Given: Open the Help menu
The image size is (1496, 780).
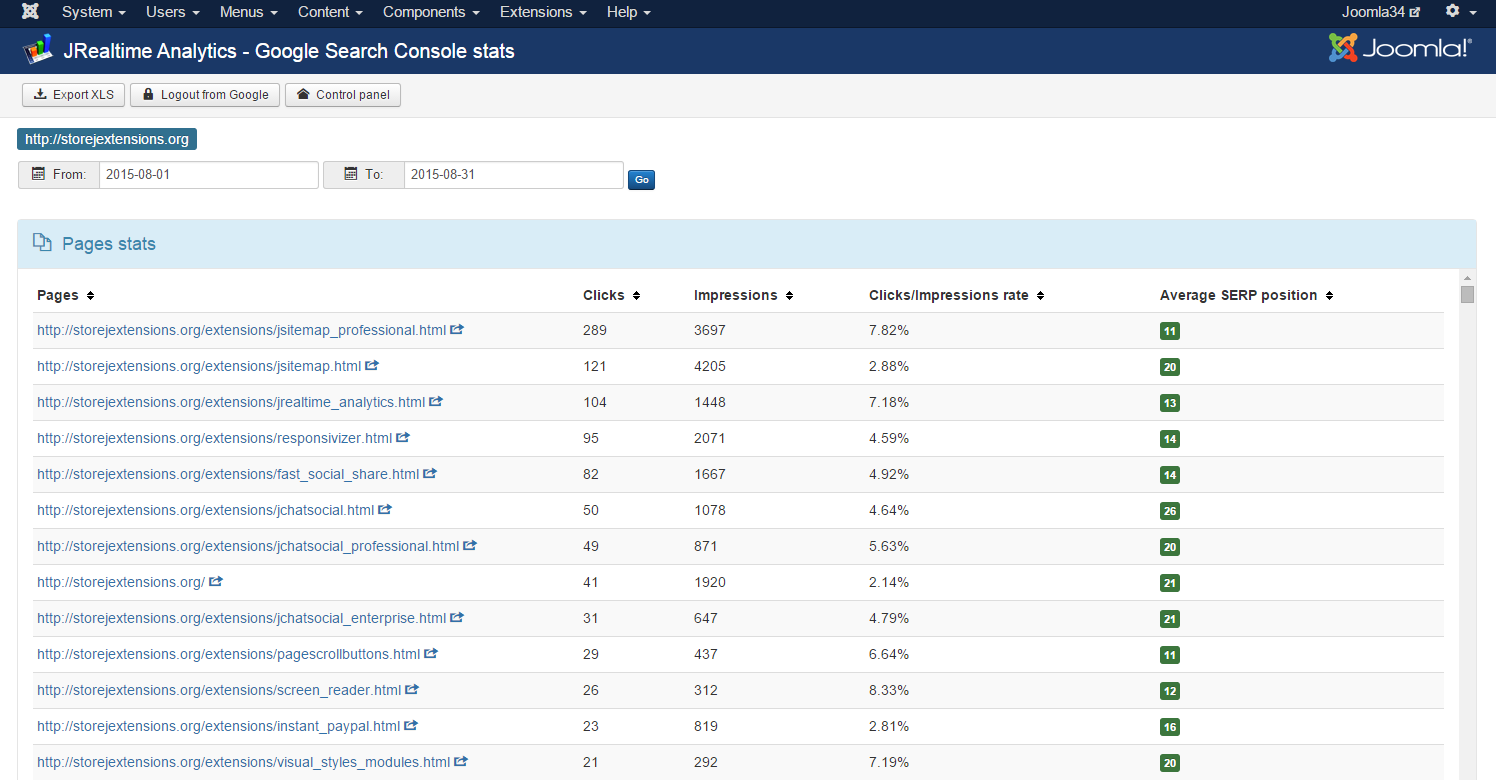Looking at the screenshot, I should [629, 12].
